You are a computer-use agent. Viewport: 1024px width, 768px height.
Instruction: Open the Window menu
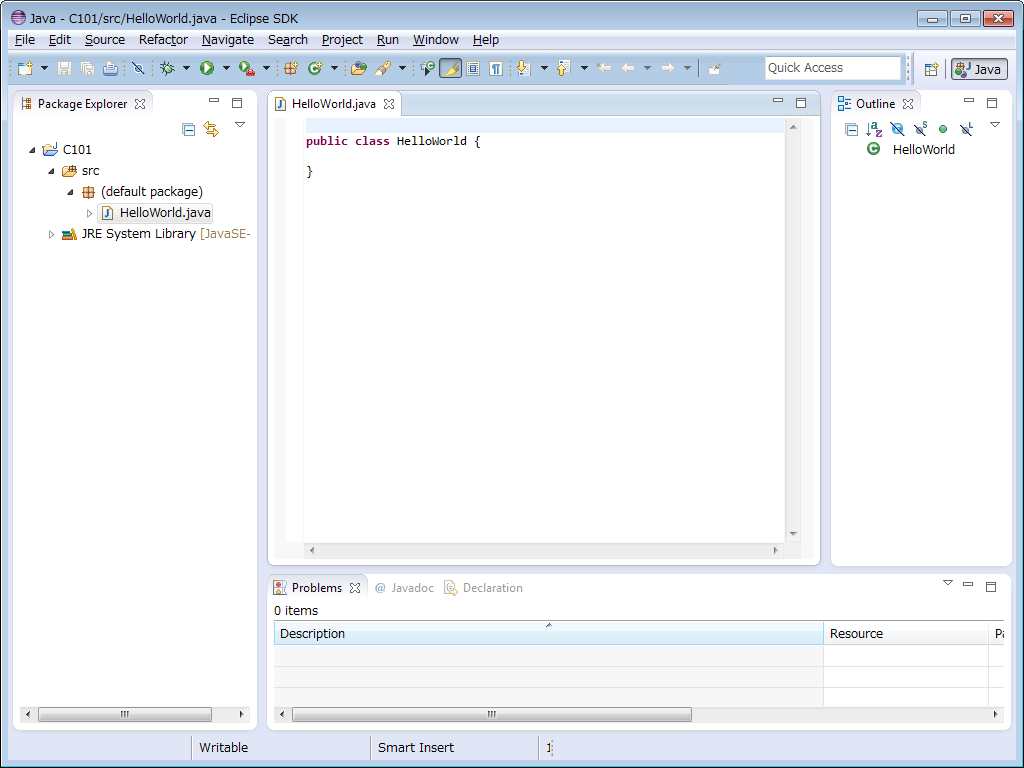pos(436,40)
